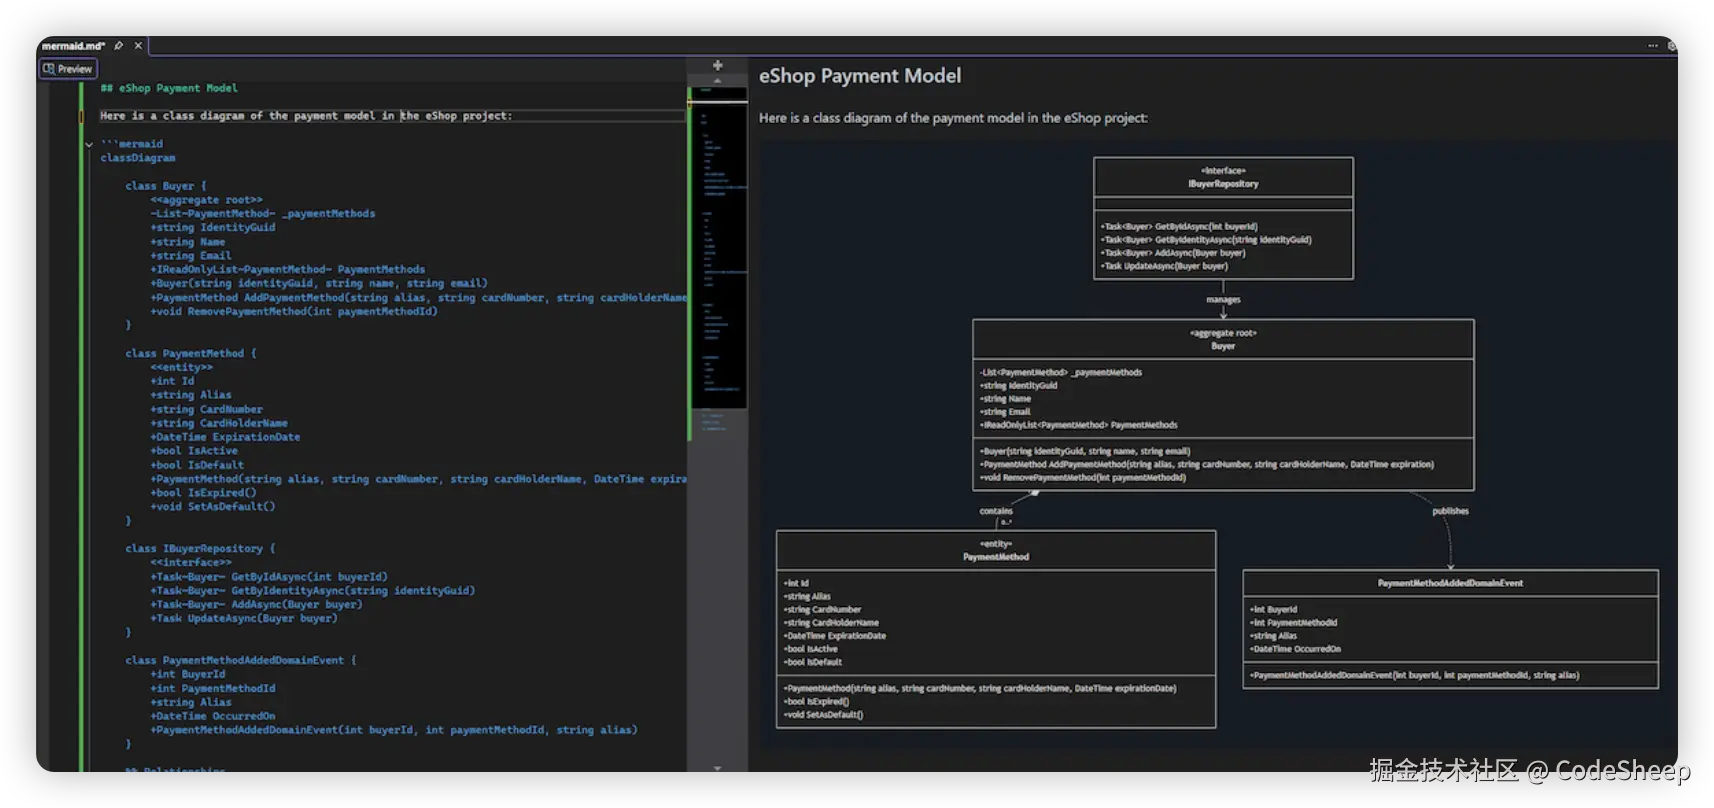Close the mermaid.md tab
The width and height of the screenshot is (1714, 808).
point(138,46)
